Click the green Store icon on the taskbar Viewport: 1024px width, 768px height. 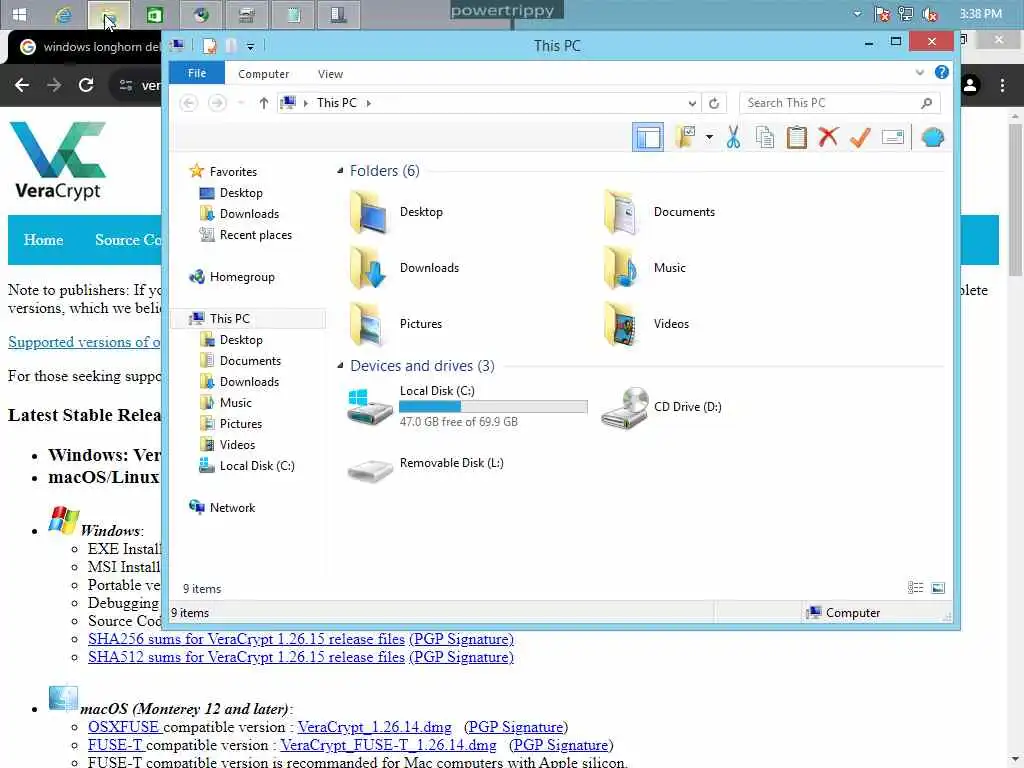pos(155,15)
